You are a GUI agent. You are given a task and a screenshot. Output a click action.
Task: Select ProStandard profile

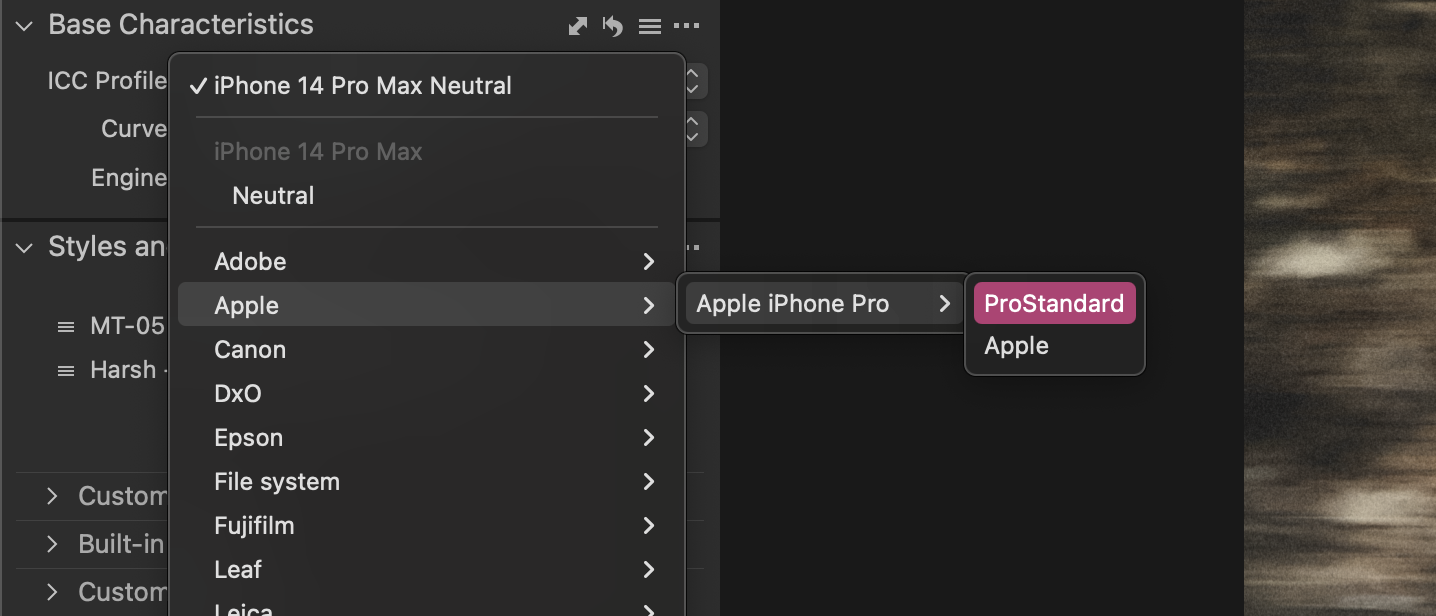1054,304
